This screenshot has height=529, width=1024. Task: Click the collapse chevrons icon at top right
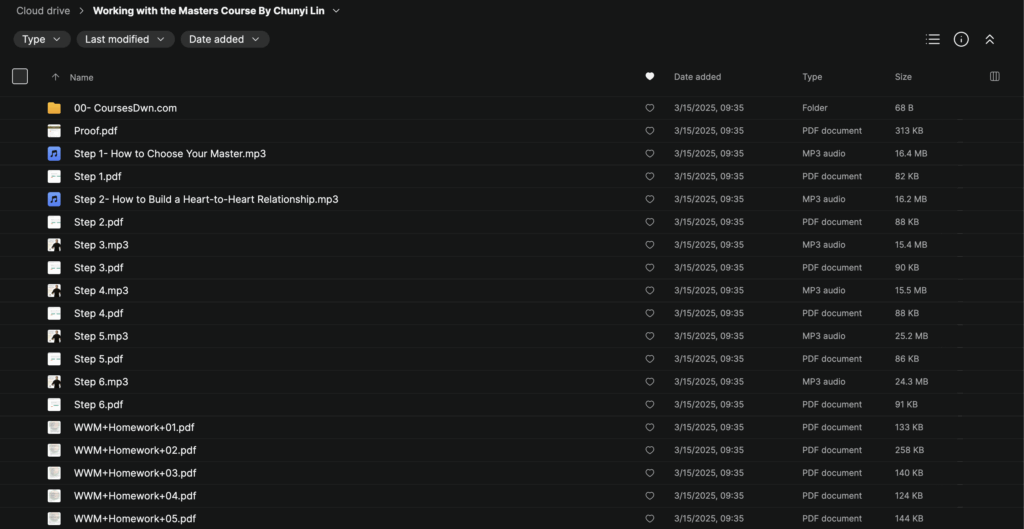989,39
